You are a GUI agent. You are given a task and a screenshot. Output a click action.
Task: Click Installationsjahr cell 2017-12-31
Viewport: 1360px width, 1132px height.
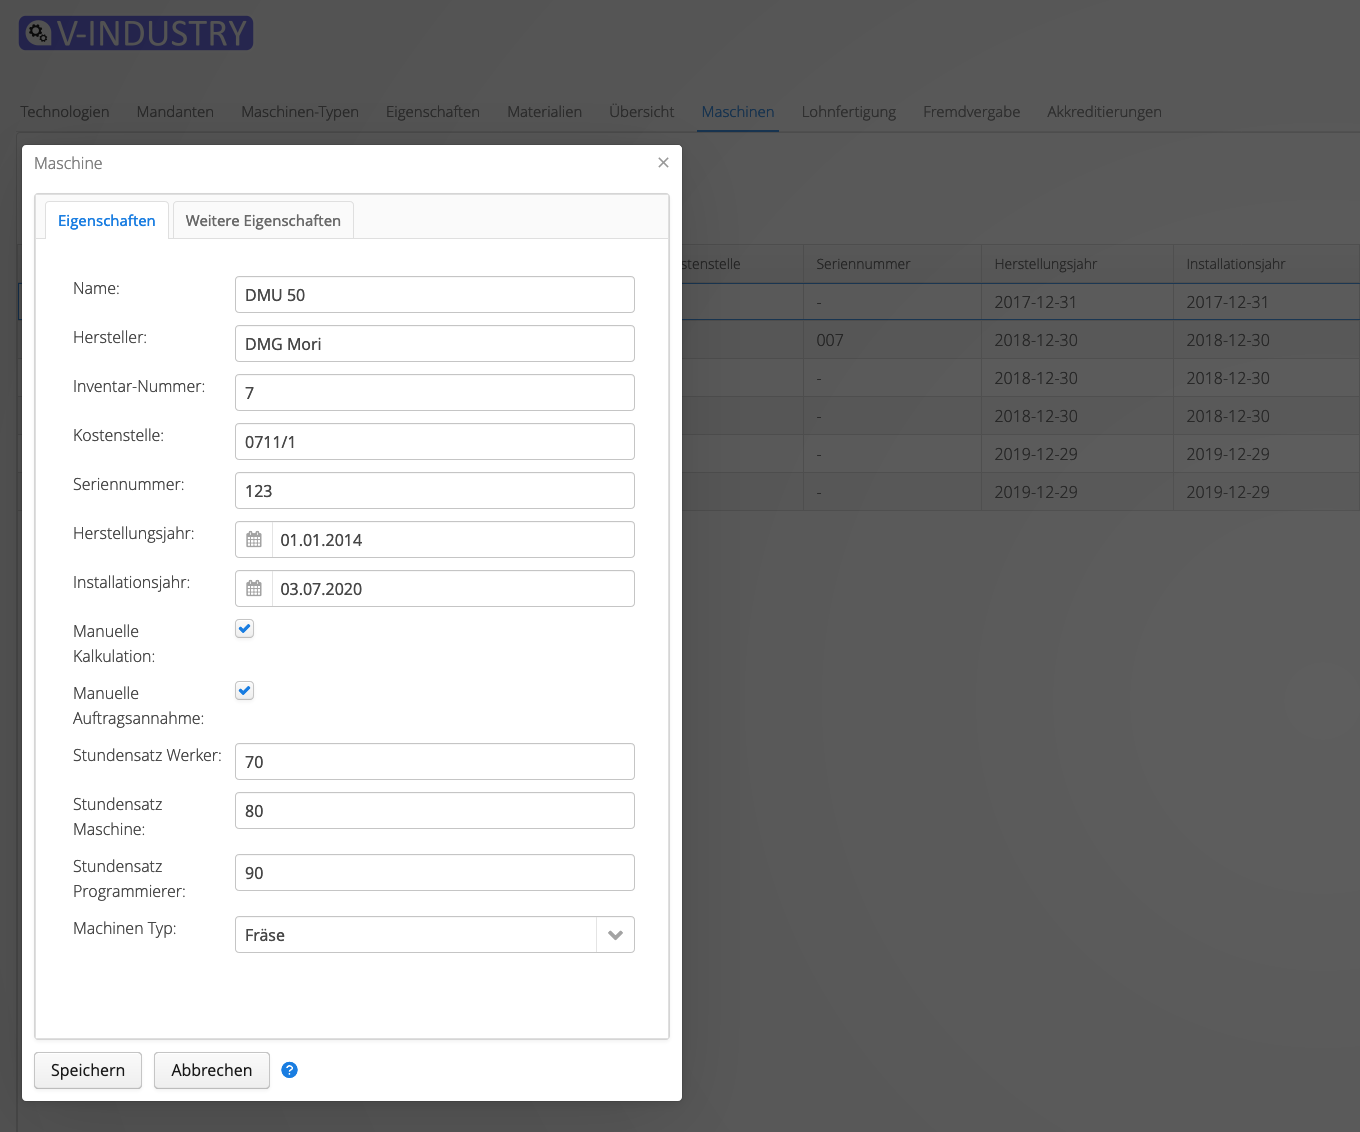[x=1267, y=302]
